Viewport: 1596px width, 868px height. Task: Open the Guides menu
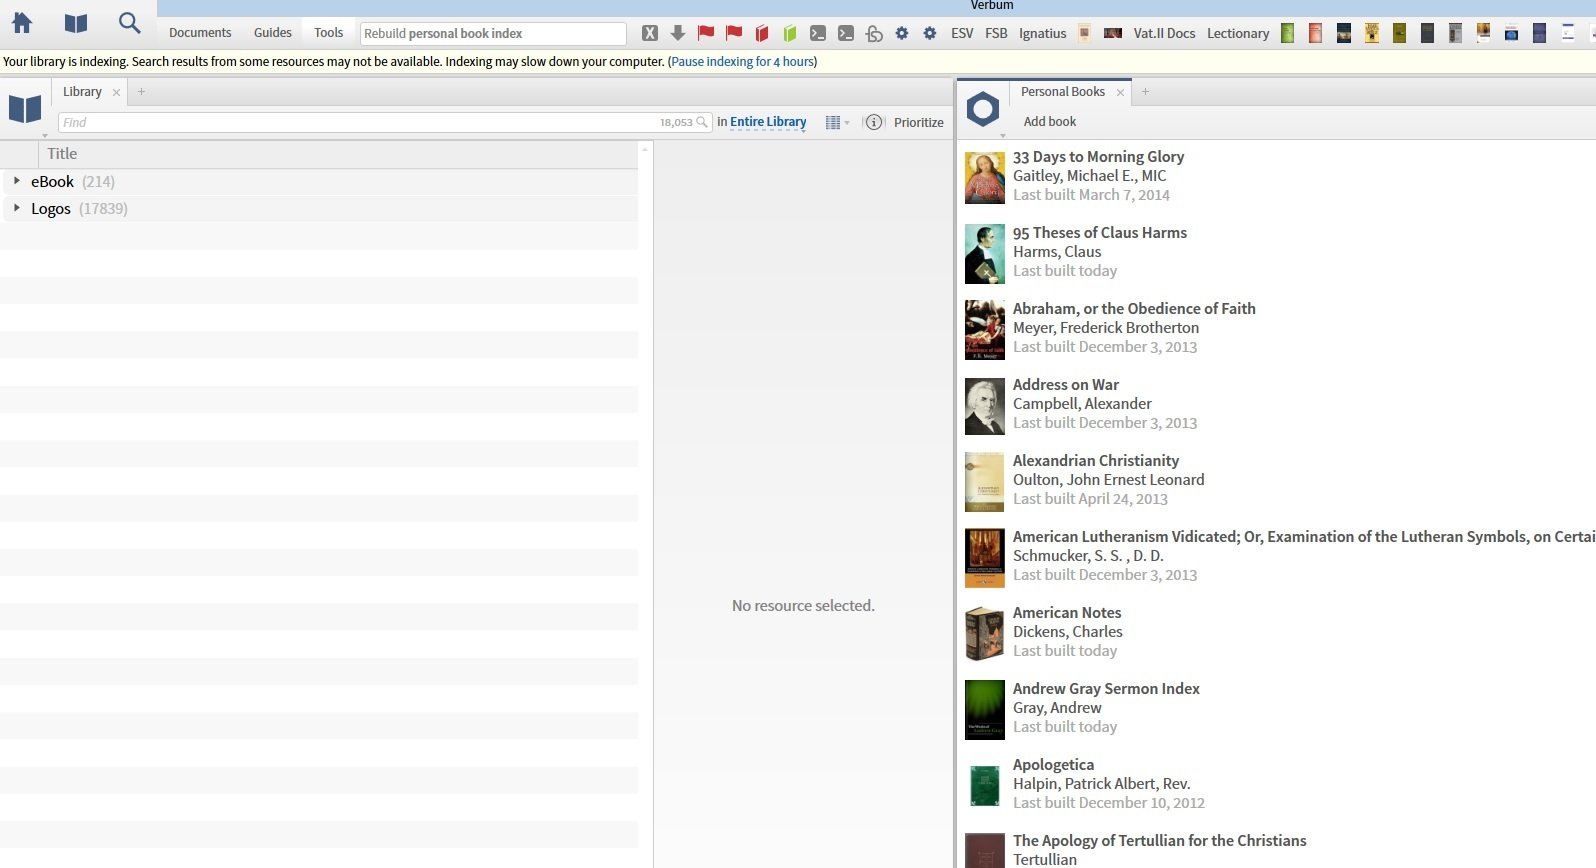coord(273,33)
